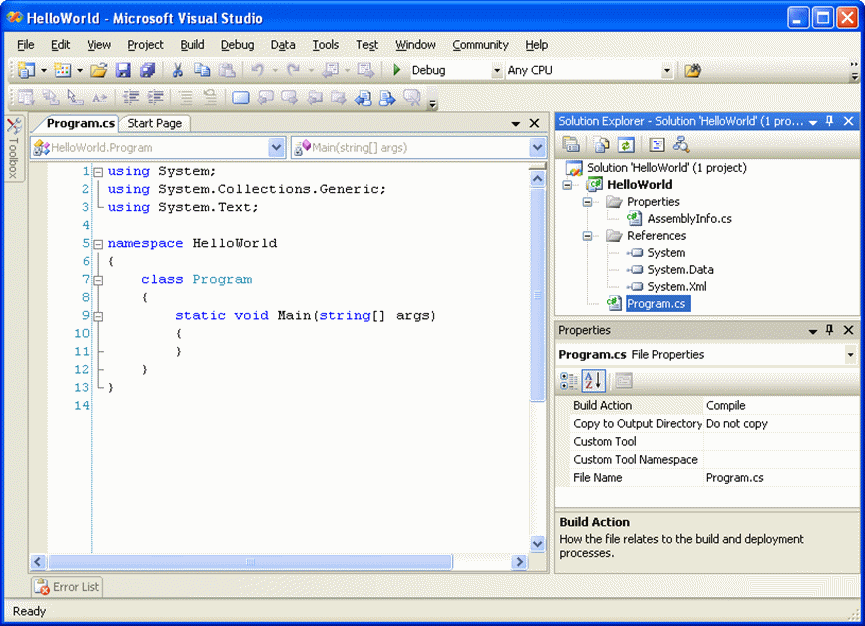
Task: Click the Add New Item toolbar icon
Action: click(x=62, y=70)
